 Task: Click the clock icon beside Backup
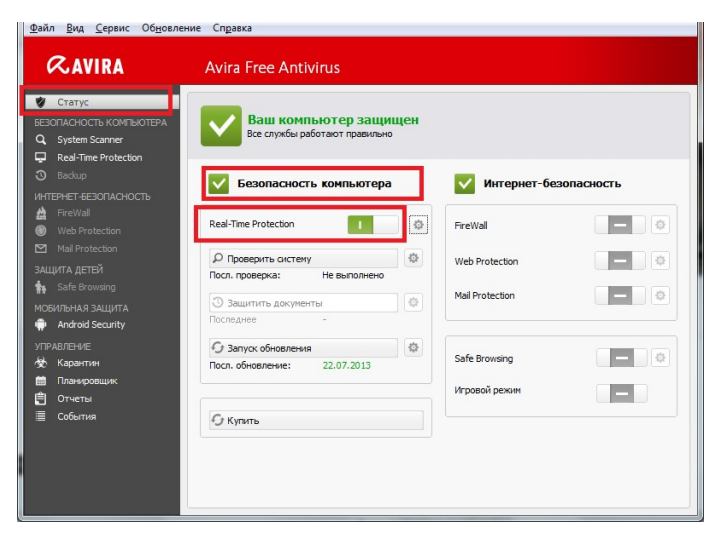41,175
